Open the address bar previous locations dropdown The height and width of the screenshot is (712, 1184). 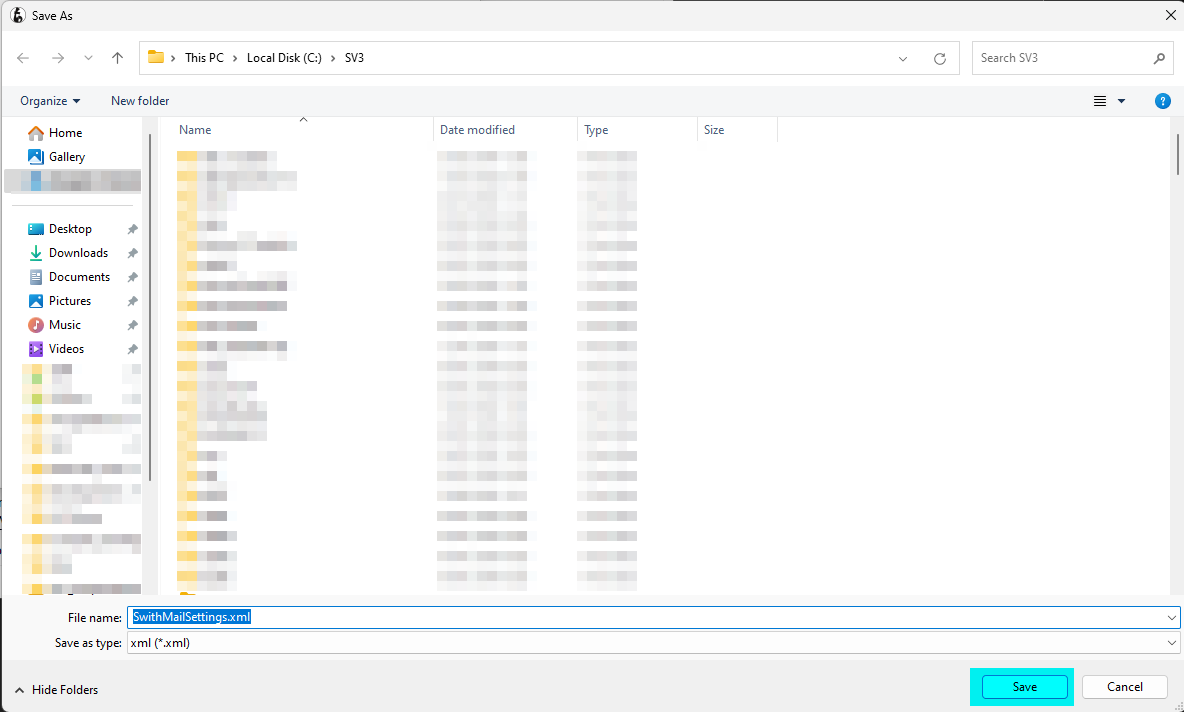pyautogui.click(x=903, y=58)
